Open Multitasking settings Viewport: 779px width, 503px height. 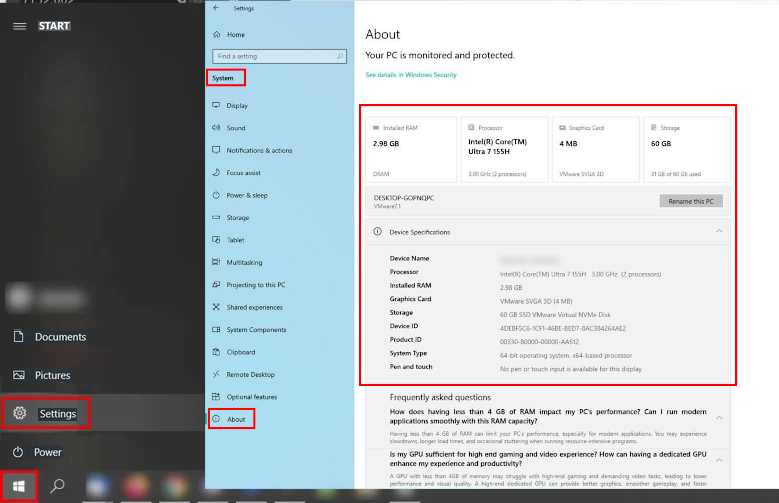pos(244,262)
